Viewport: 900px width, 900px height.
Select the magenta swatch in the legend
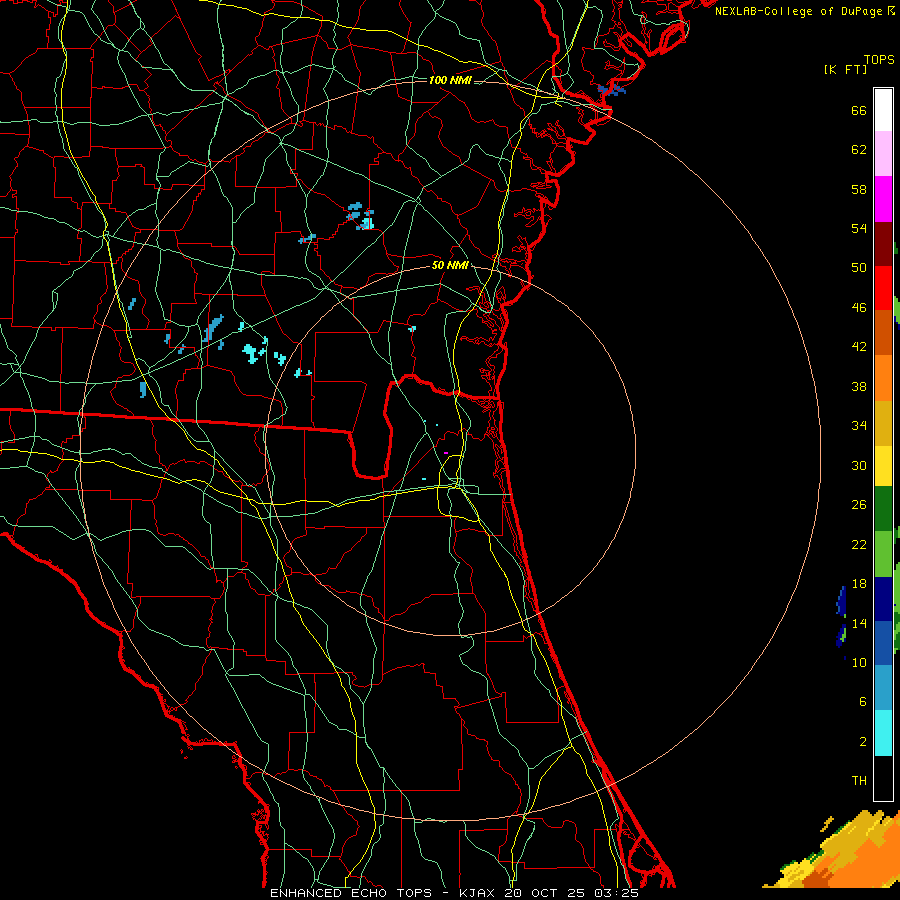(883, 199)
